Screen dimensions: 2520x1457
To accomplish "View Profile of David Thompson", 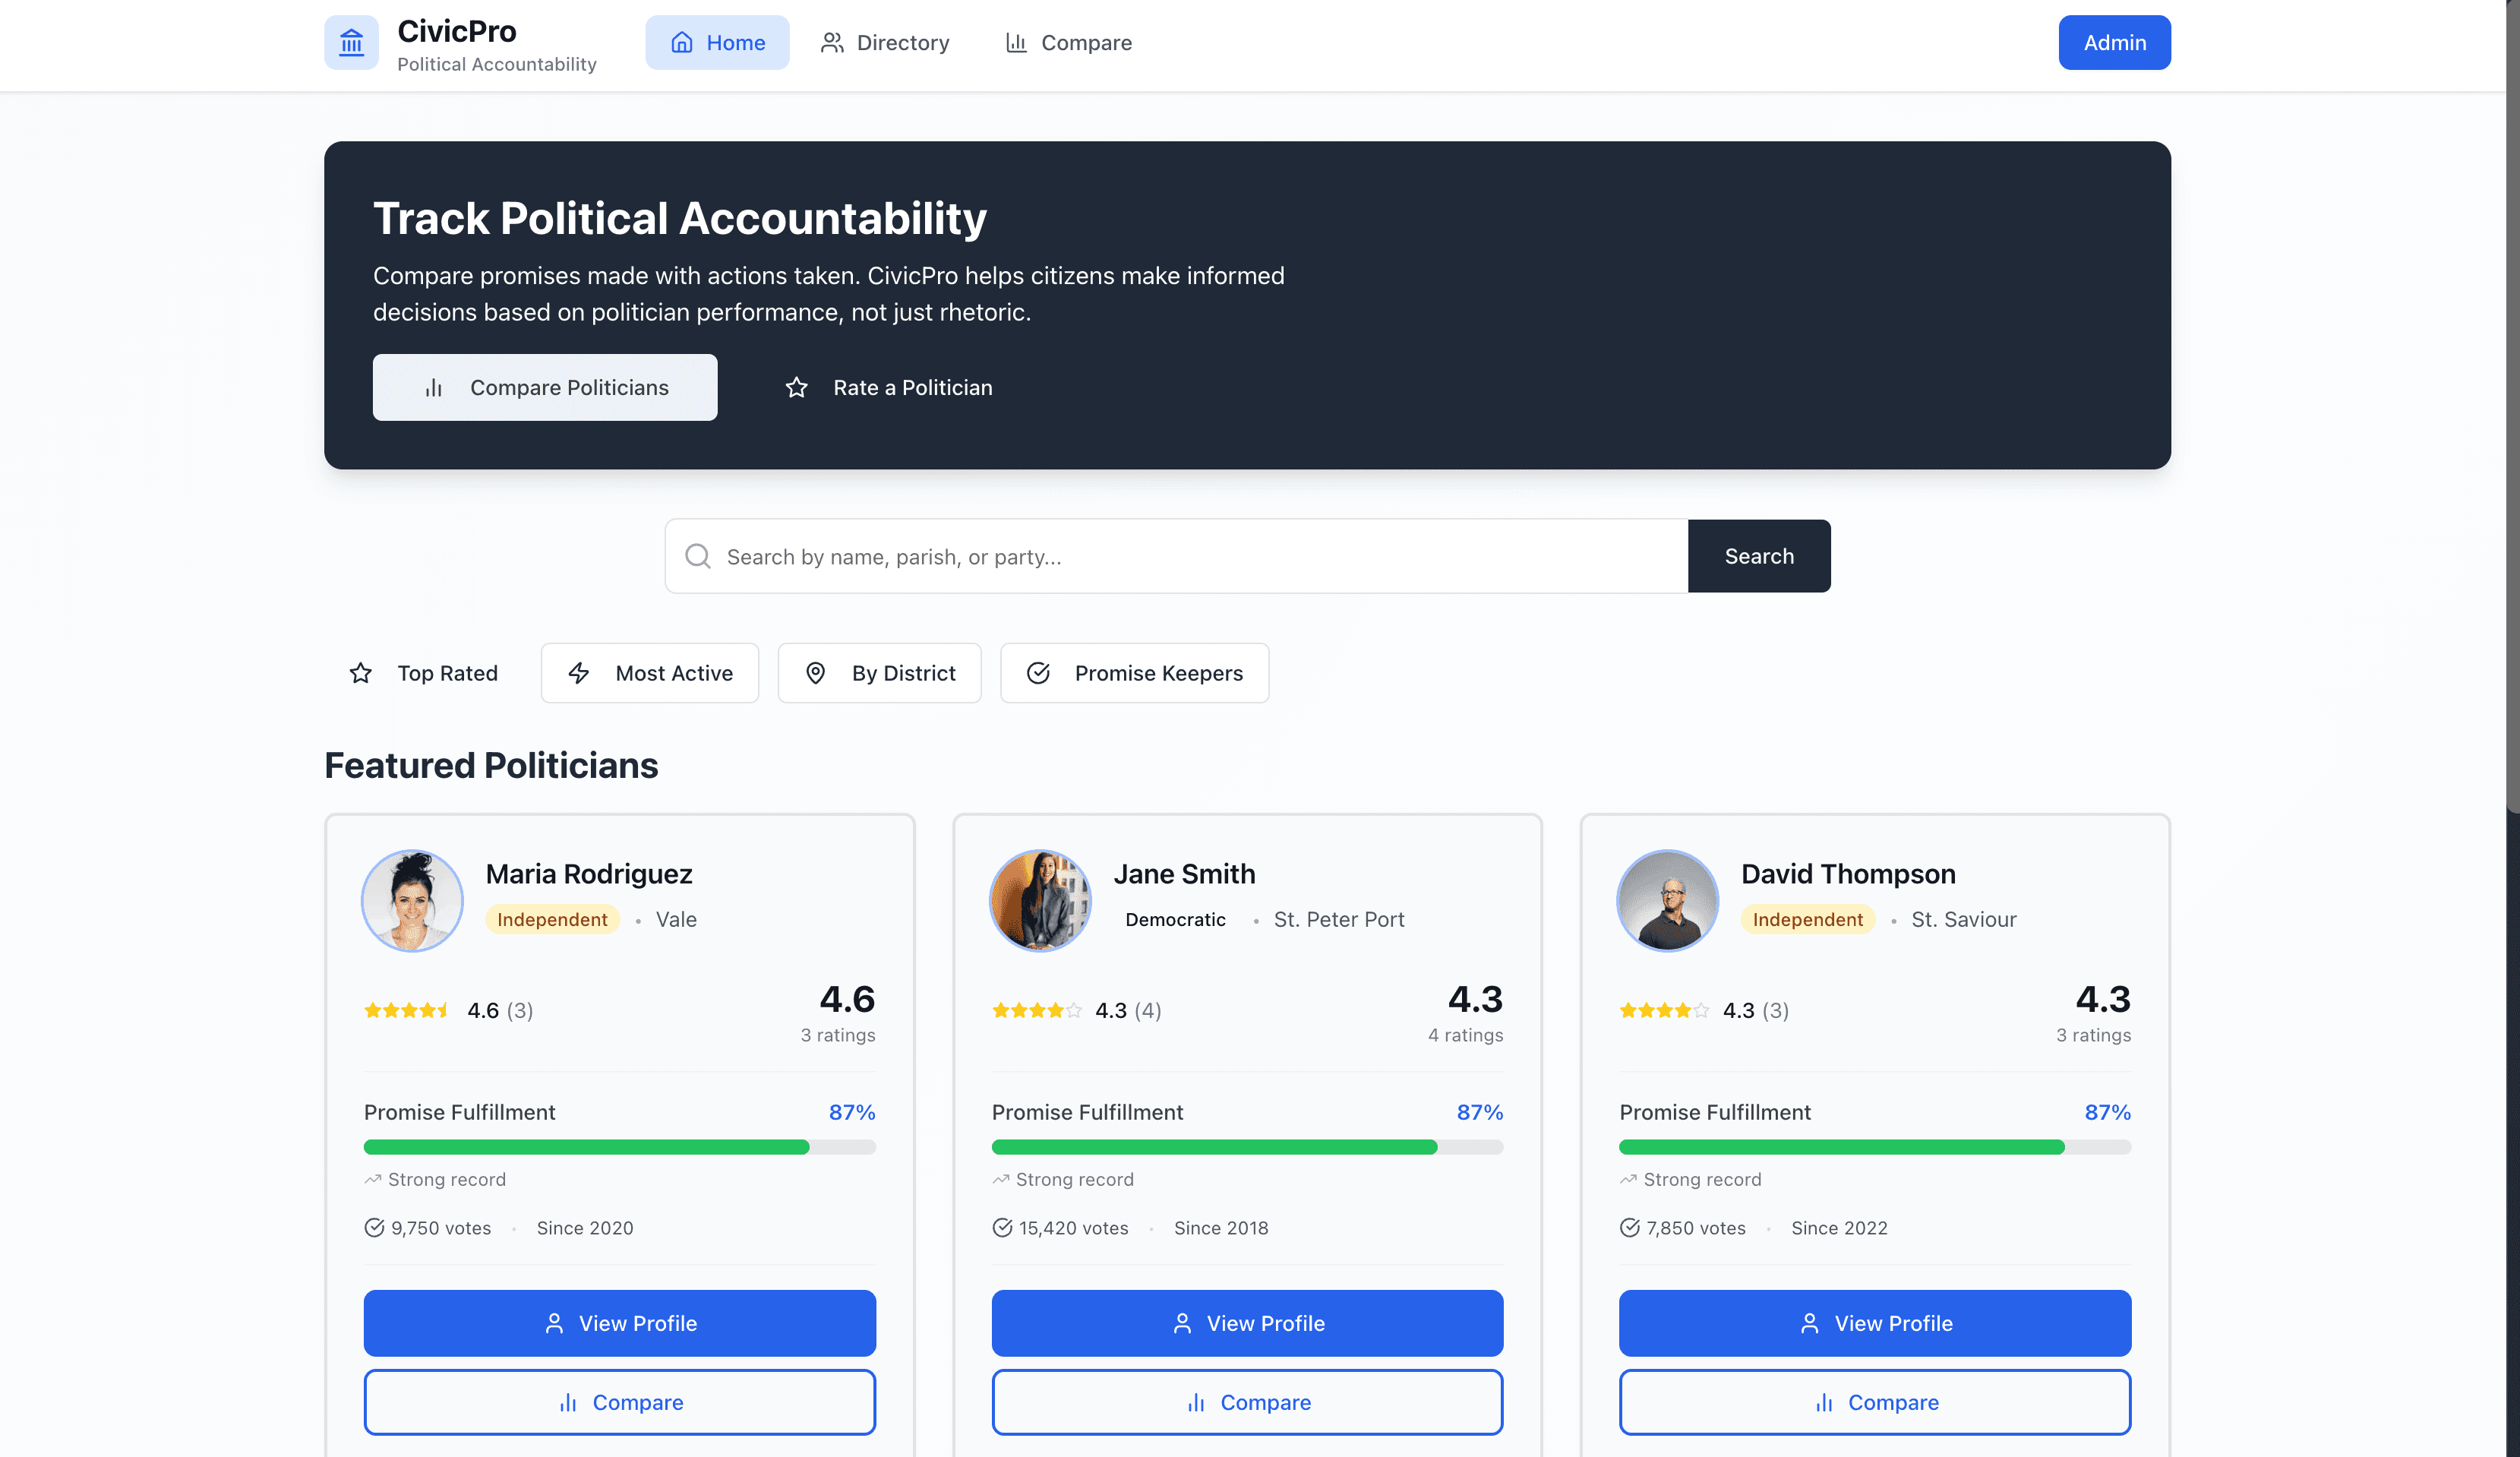I will click(1874, 1322).
